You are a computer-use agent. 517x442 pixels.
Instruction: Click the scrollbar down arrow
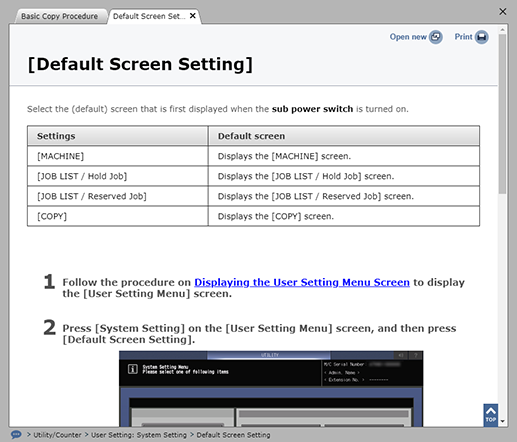502,422
